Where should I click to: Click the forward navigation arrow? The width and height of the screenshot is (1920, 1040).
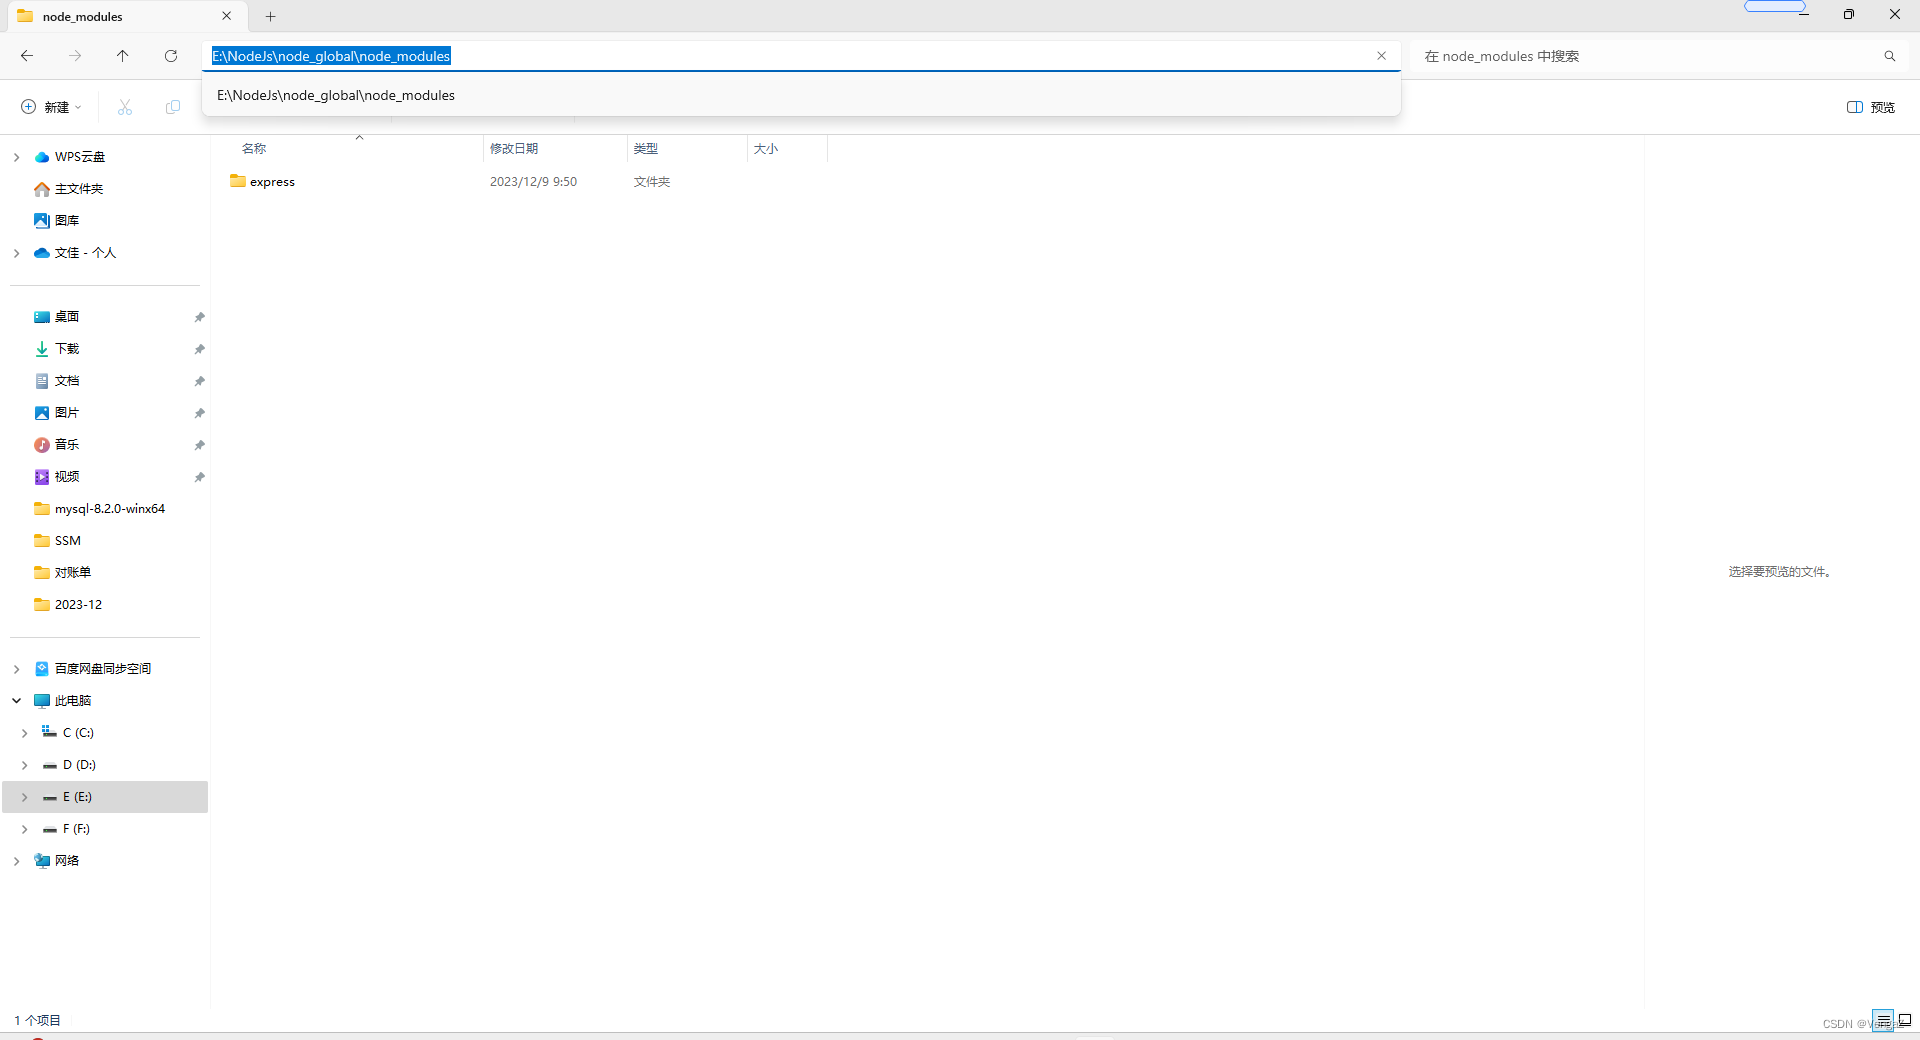click(x=75, y=56)
